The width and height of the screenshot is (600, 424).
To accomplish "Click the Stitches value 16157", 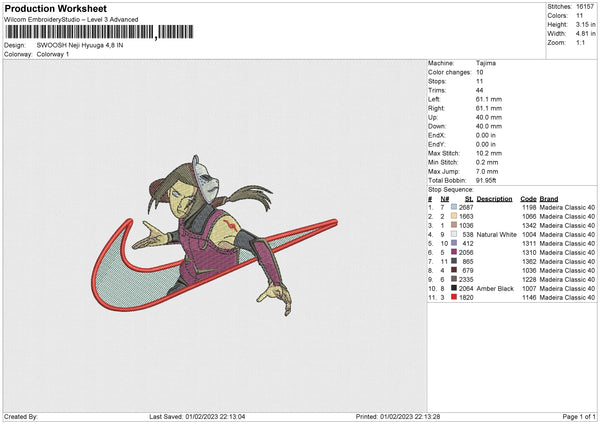I will 585,7.
